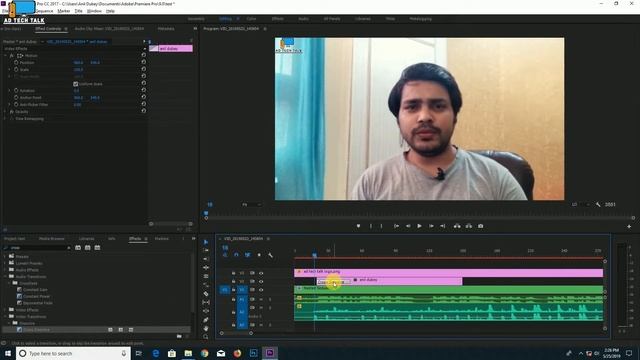The width and height of the screenshot is (640, 360).
Task: Step back one frame
Action: (x=408, y=226)
